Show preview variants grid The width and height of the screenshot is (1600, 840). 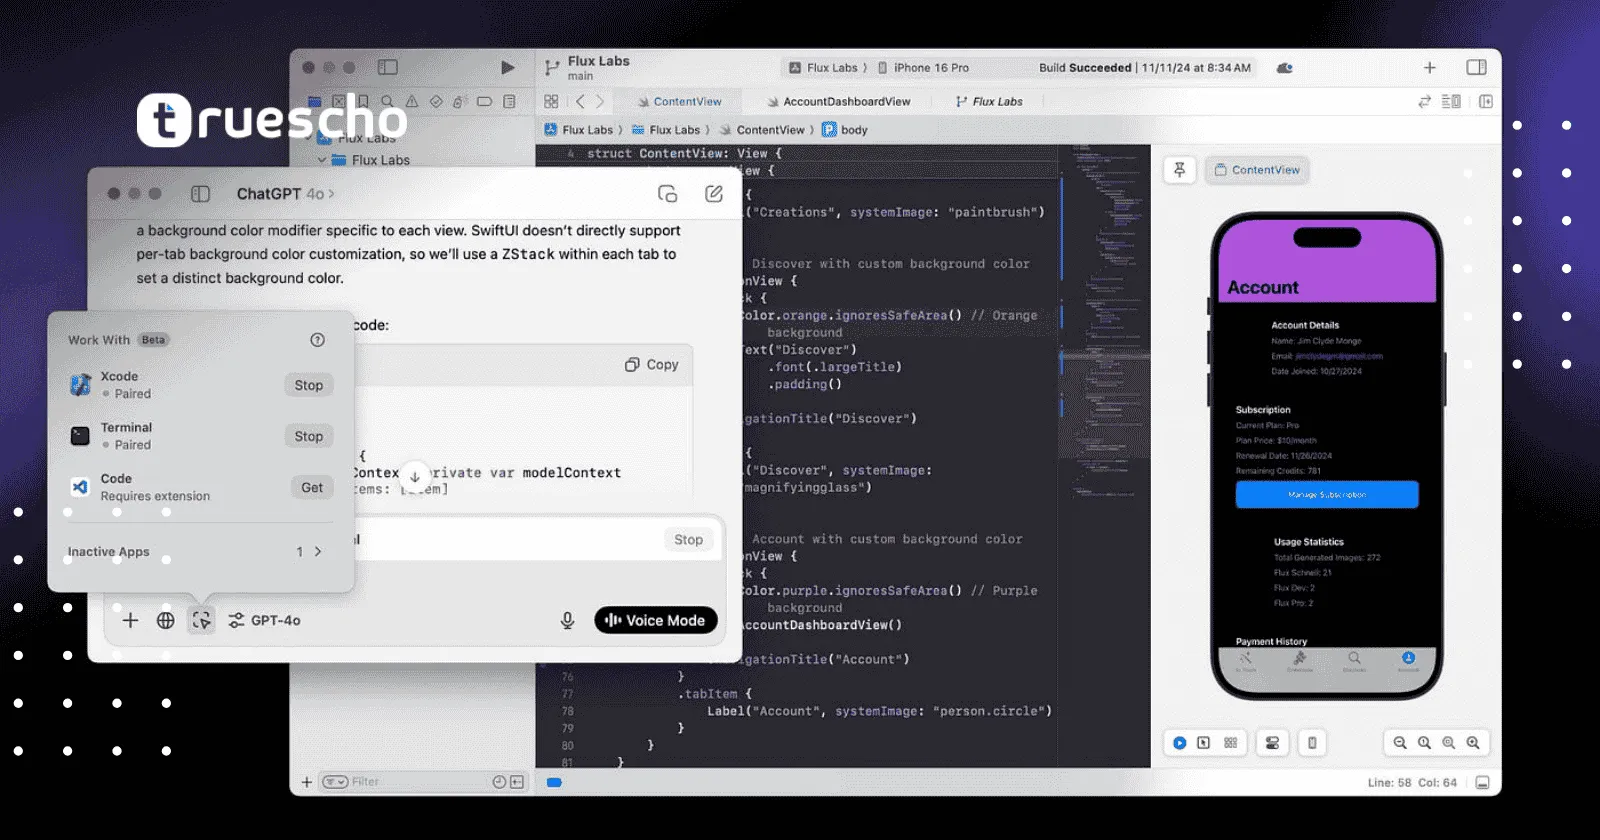click(x=1231, y=743)
